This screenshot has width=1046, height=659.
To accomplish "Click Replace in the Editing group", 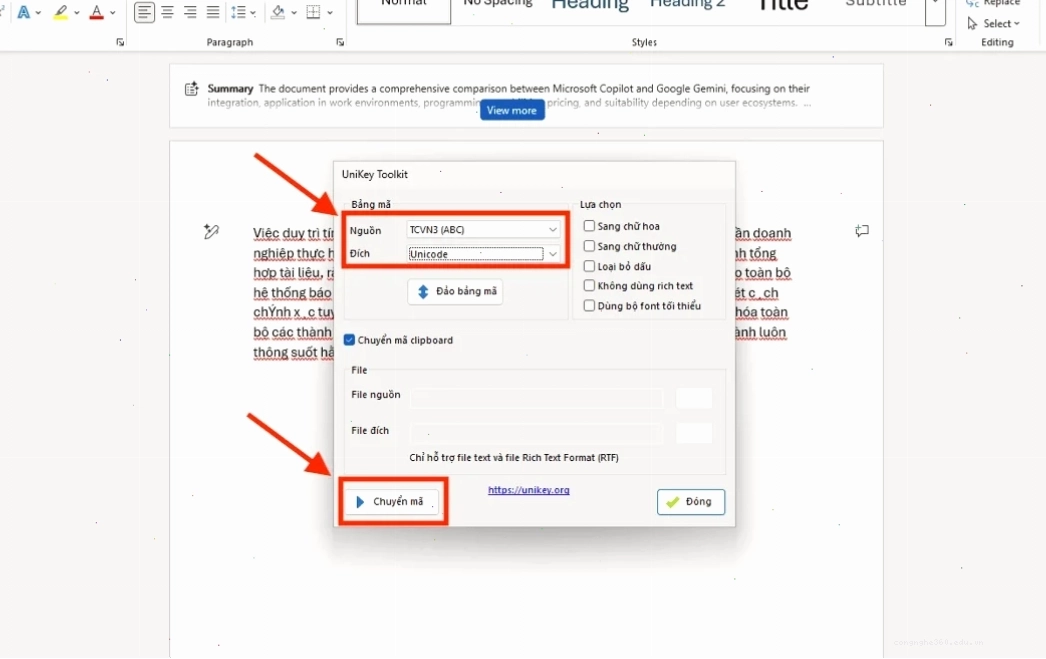I will [994, 3].
